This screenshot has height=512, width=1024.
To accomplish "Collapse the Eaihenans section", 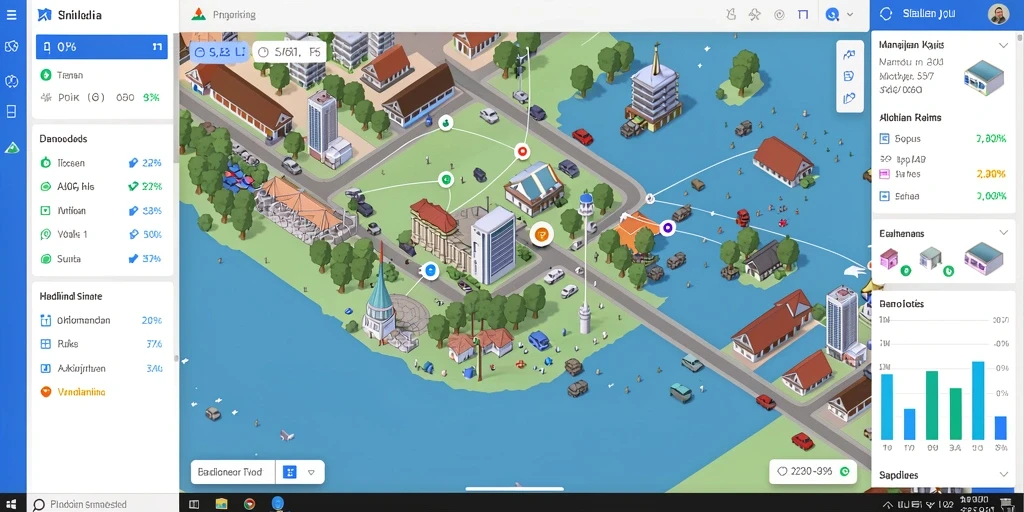I will click(x=1003, y=232).
